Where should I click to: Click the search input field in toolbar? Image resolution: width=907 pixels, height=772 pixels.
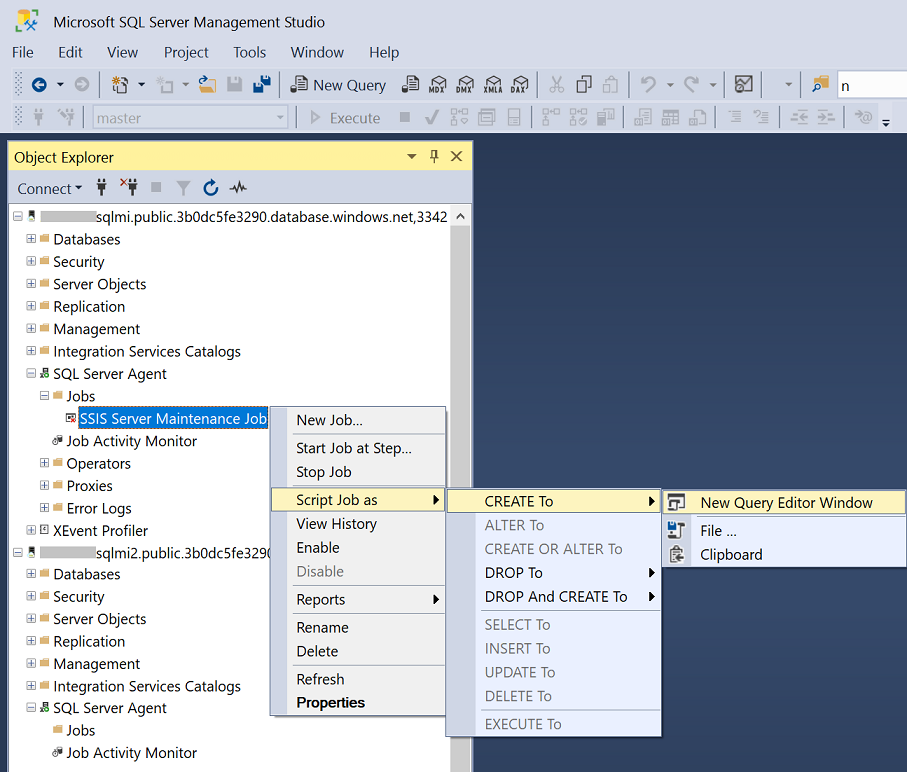coord(870,86)
